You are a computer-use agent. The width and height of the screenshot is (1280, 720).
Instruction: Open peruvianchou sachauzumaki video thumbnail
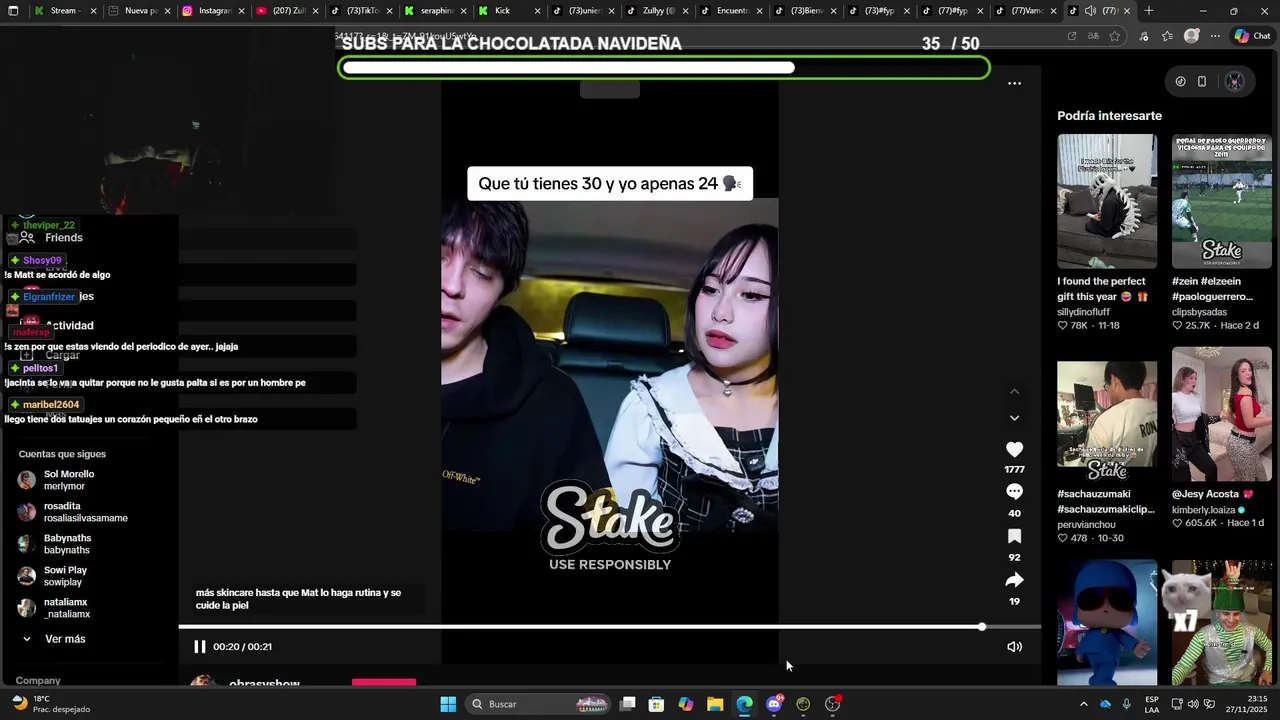point(1107,414)
